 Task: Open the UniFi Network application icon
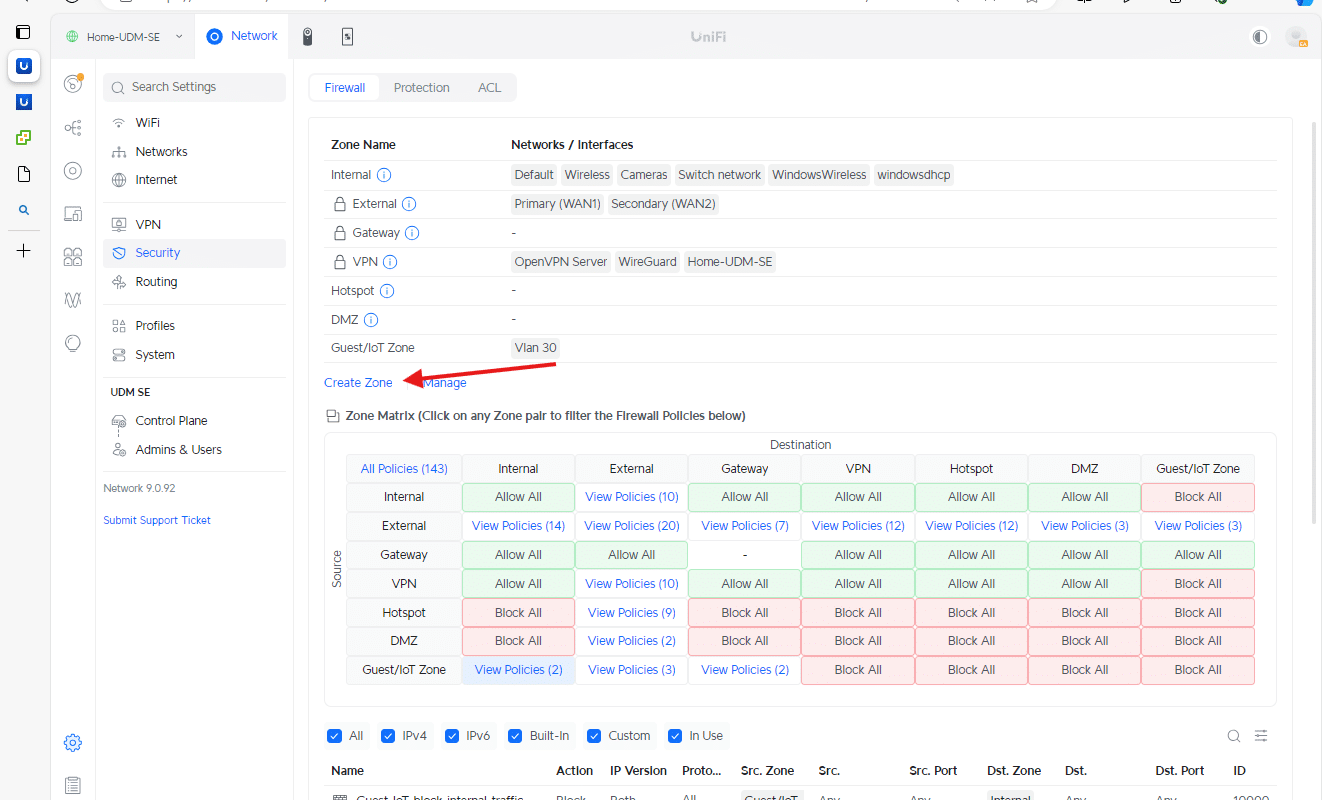[x=214, y=36]
